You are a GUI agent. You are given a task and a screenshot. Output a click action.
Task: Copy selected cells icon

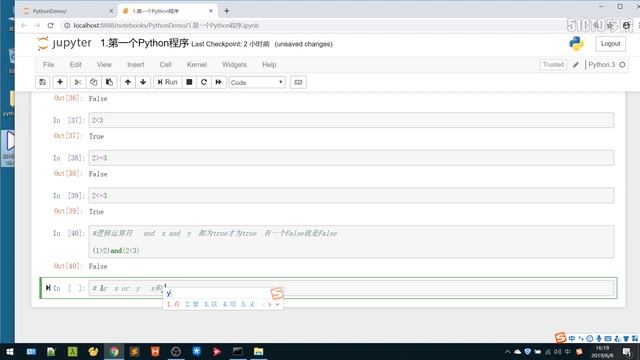93,82
